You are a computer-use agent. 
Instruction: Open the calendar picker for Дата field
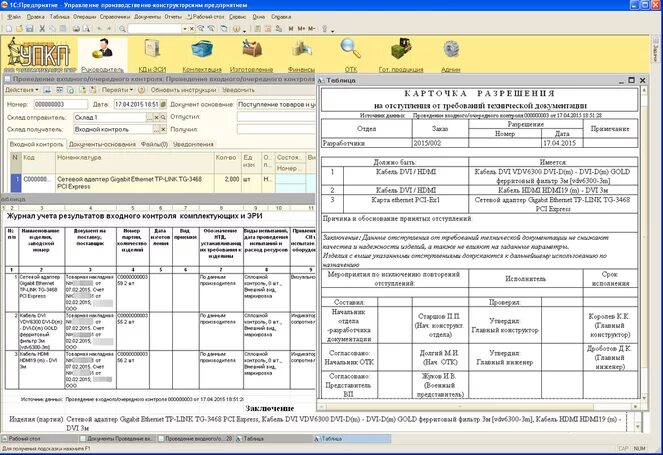(163, 104)
